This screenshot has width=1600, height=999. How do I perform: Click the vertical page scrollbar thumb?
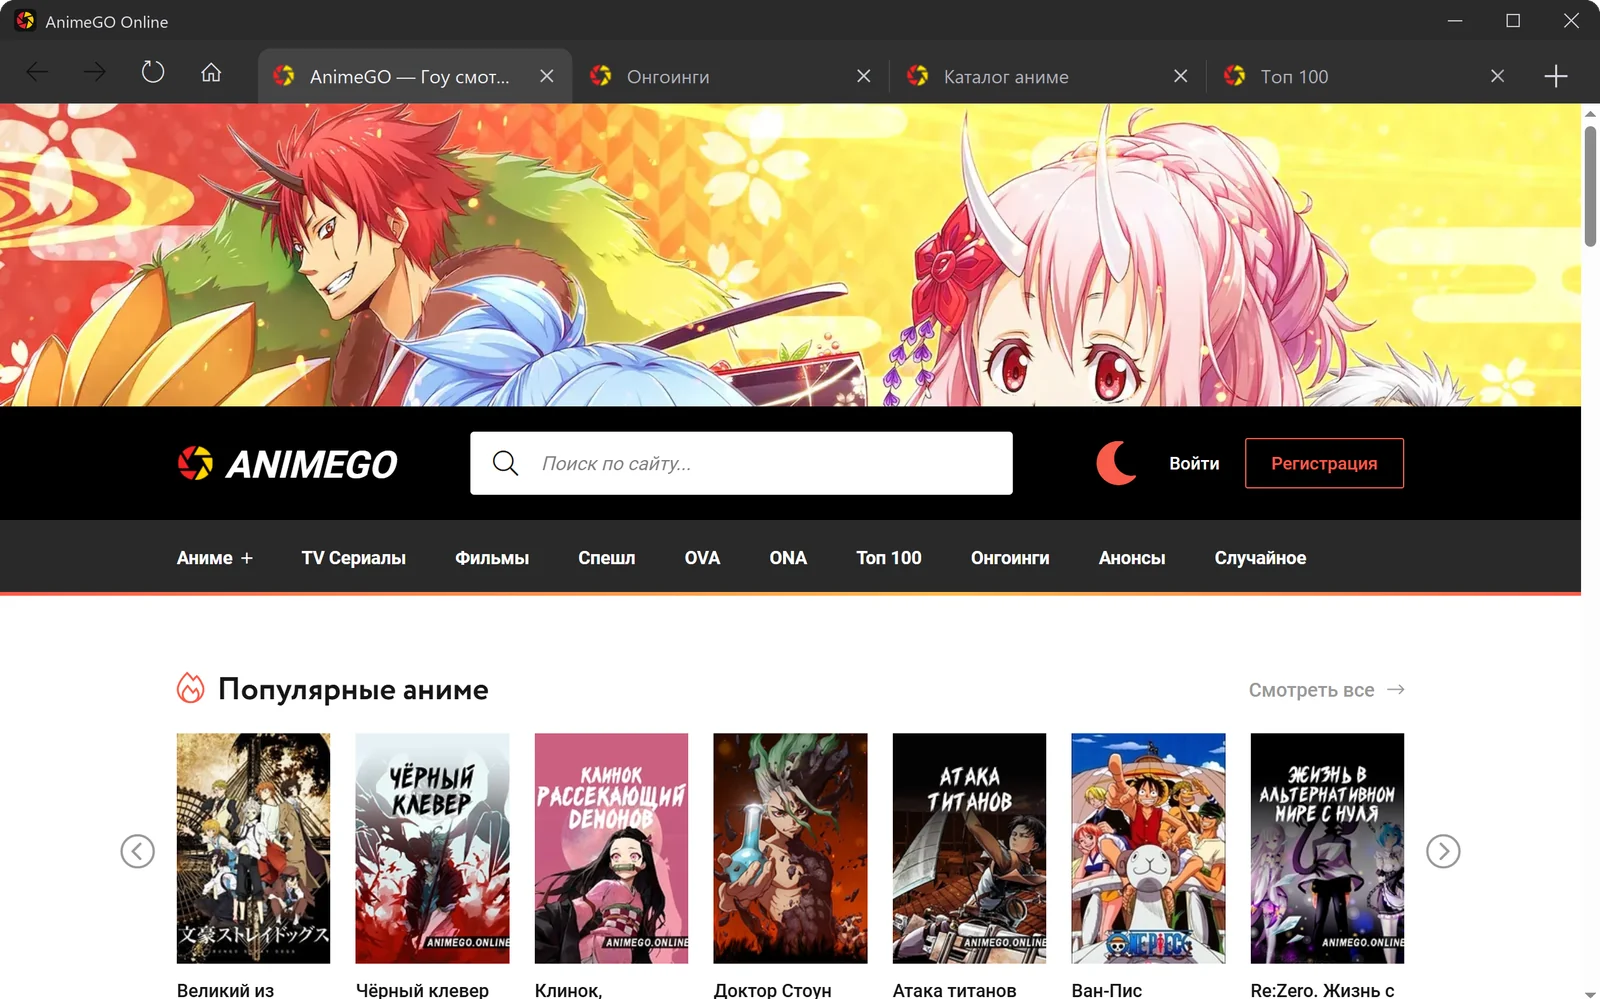coord(1590,185)
